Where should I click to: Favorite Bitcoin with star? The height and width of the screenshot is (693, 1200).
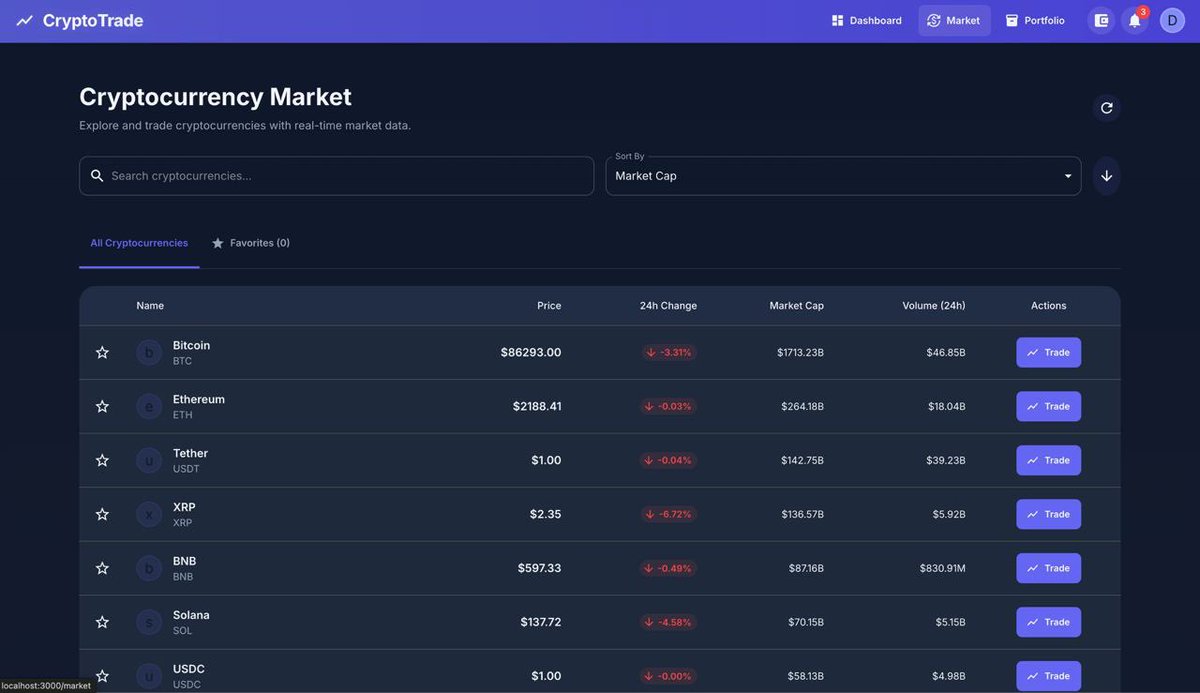pos(102,352)
